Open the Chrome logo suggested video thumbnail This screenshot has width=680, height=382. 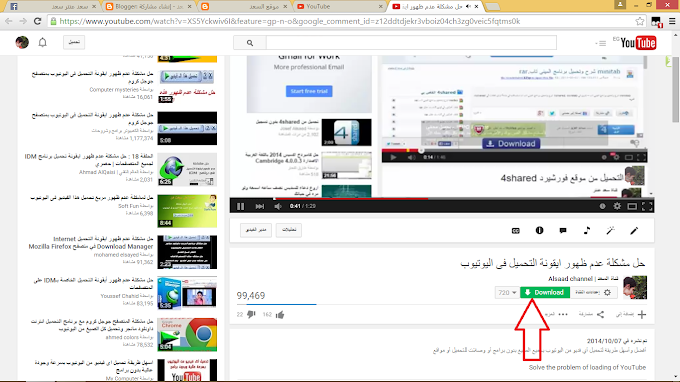tap(187, 335)
